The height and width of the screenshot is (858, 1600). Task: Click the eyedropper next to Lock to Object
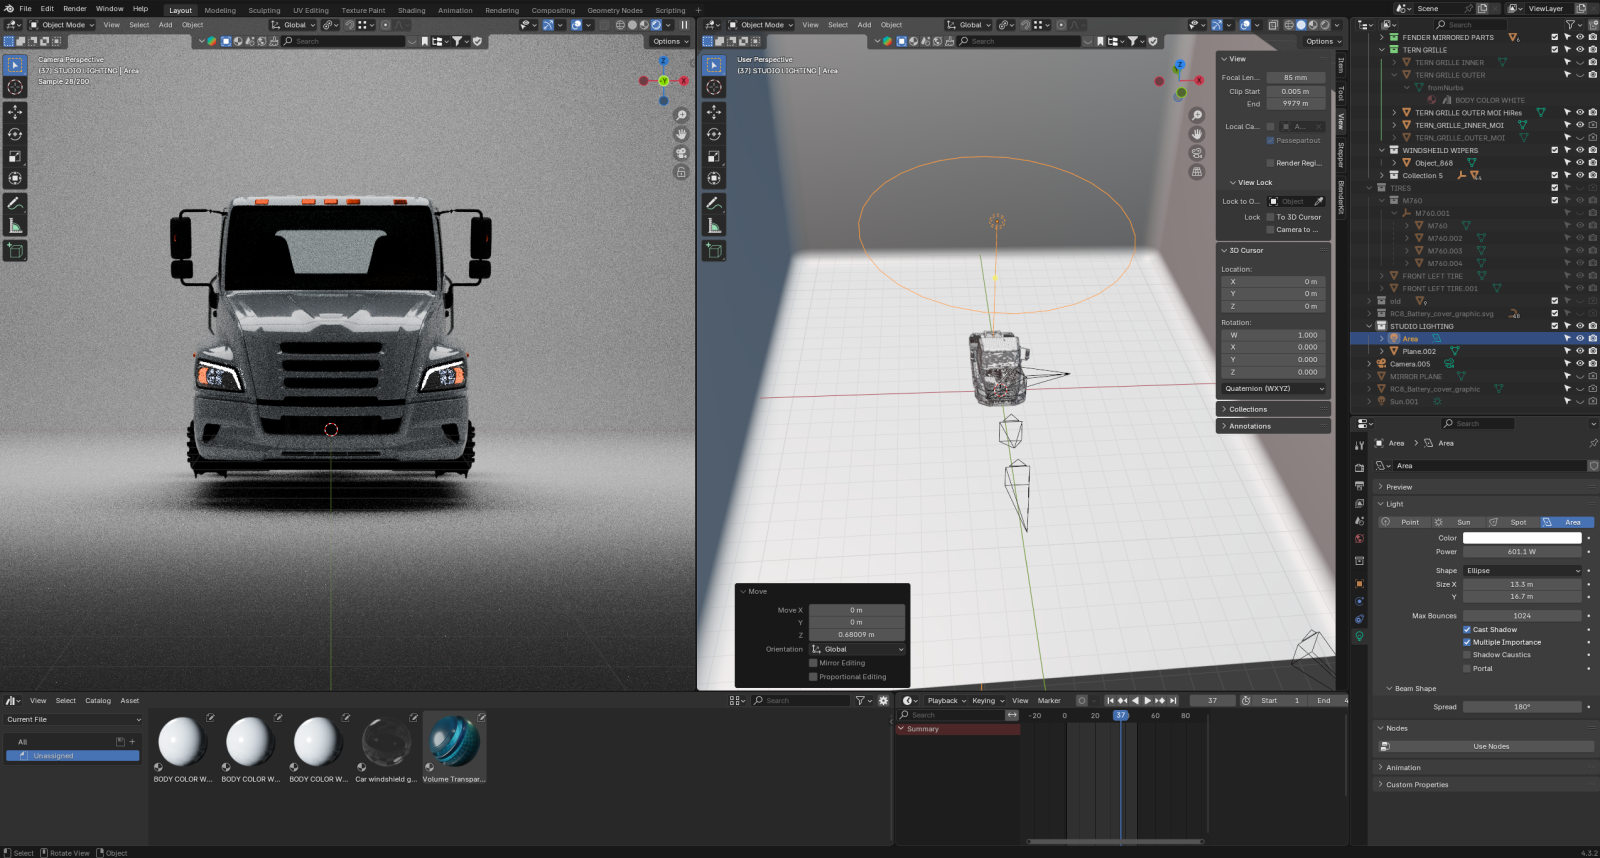coord(1318,201)
